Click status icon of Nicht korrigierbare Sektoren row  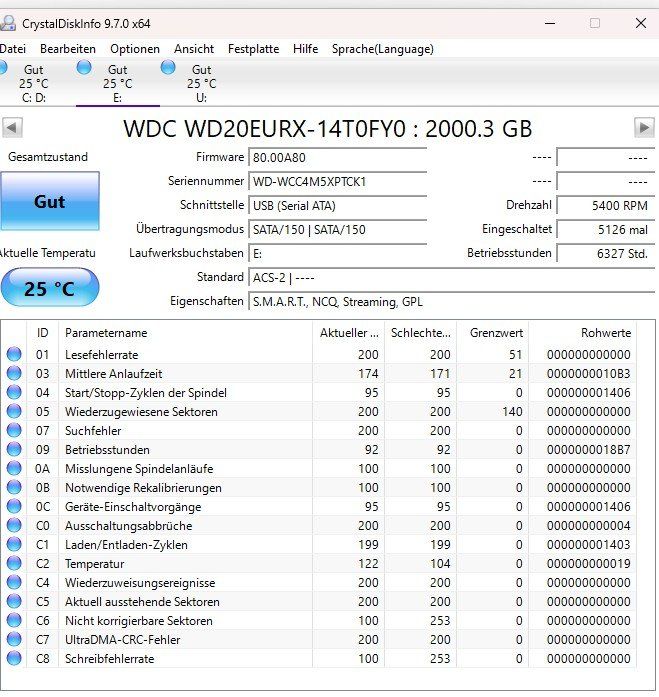pos(14,621)
